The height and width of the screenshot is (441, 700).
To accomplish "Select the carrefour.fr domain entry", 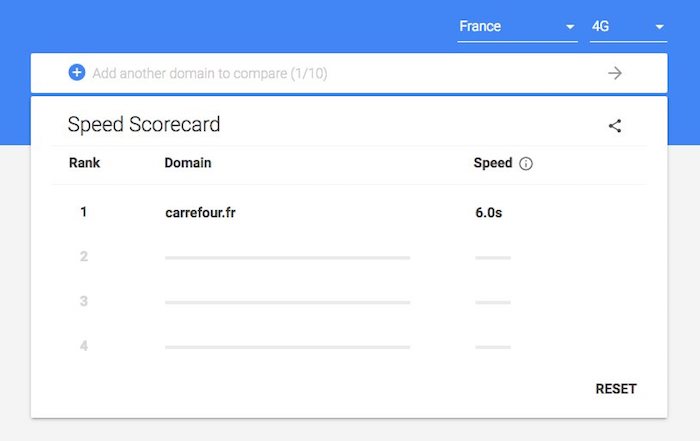I will pos(207,212).
